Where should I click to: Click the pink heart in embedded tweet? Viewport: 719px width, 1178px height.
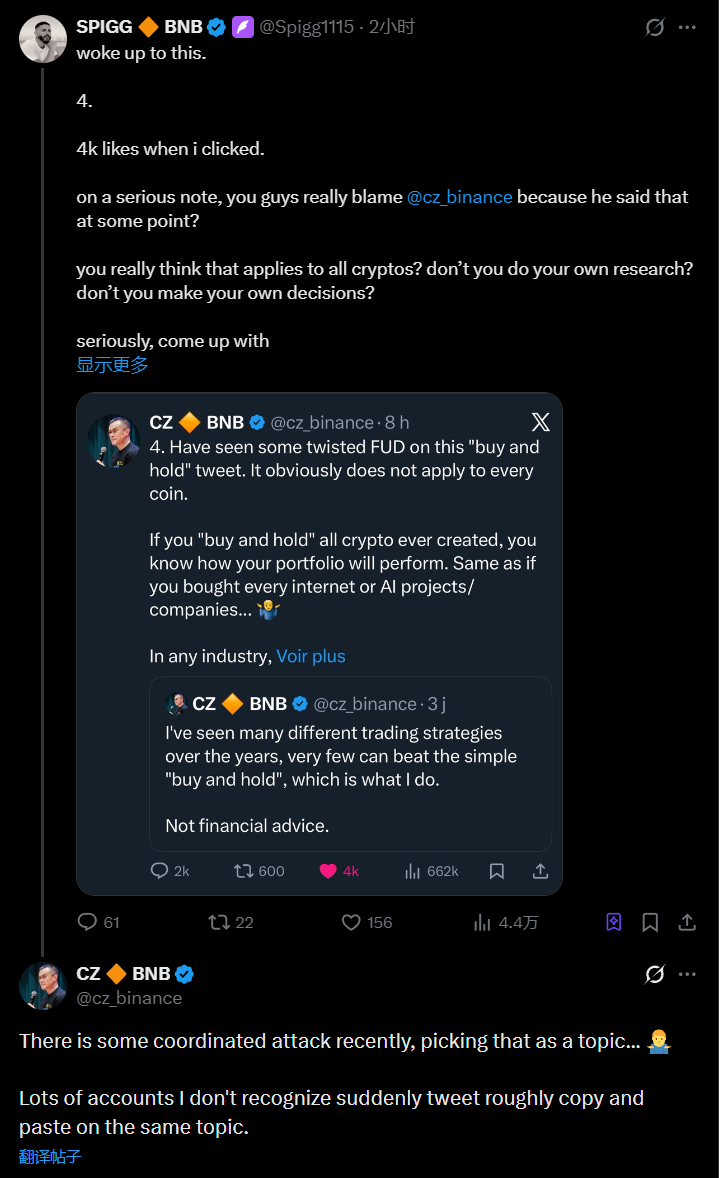pos(328,871)
